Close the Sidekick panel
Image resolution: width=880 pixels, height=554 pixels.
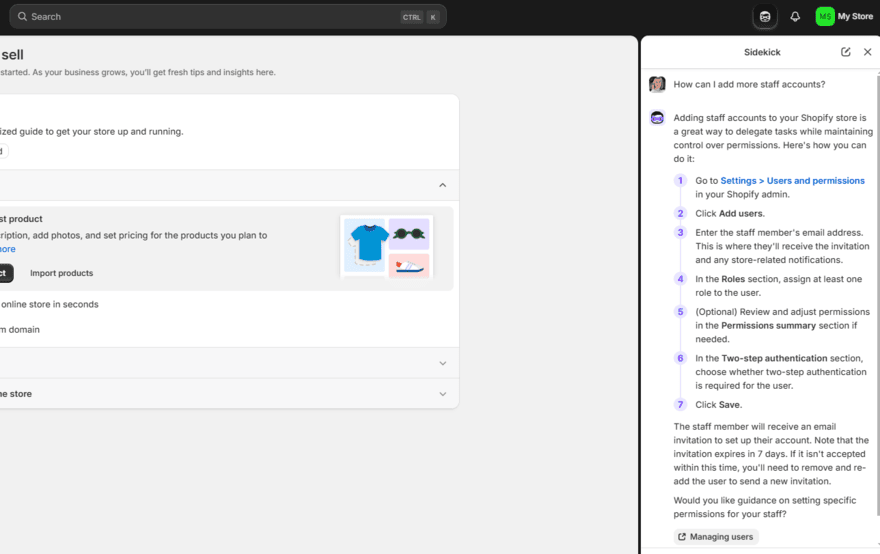(x=867, y=52)
